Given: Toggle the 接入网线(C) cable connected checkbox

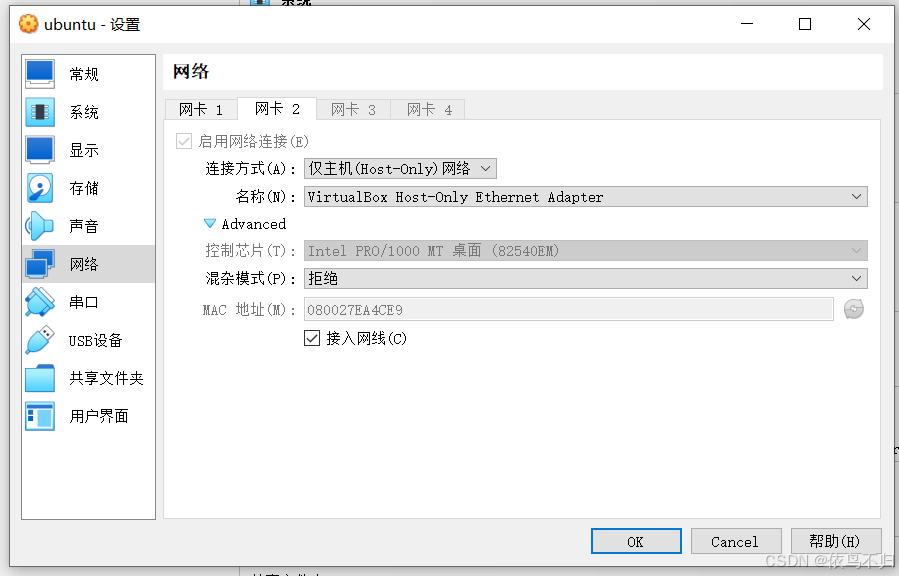Looking at the screenshot, I should (x=312, y=338).
